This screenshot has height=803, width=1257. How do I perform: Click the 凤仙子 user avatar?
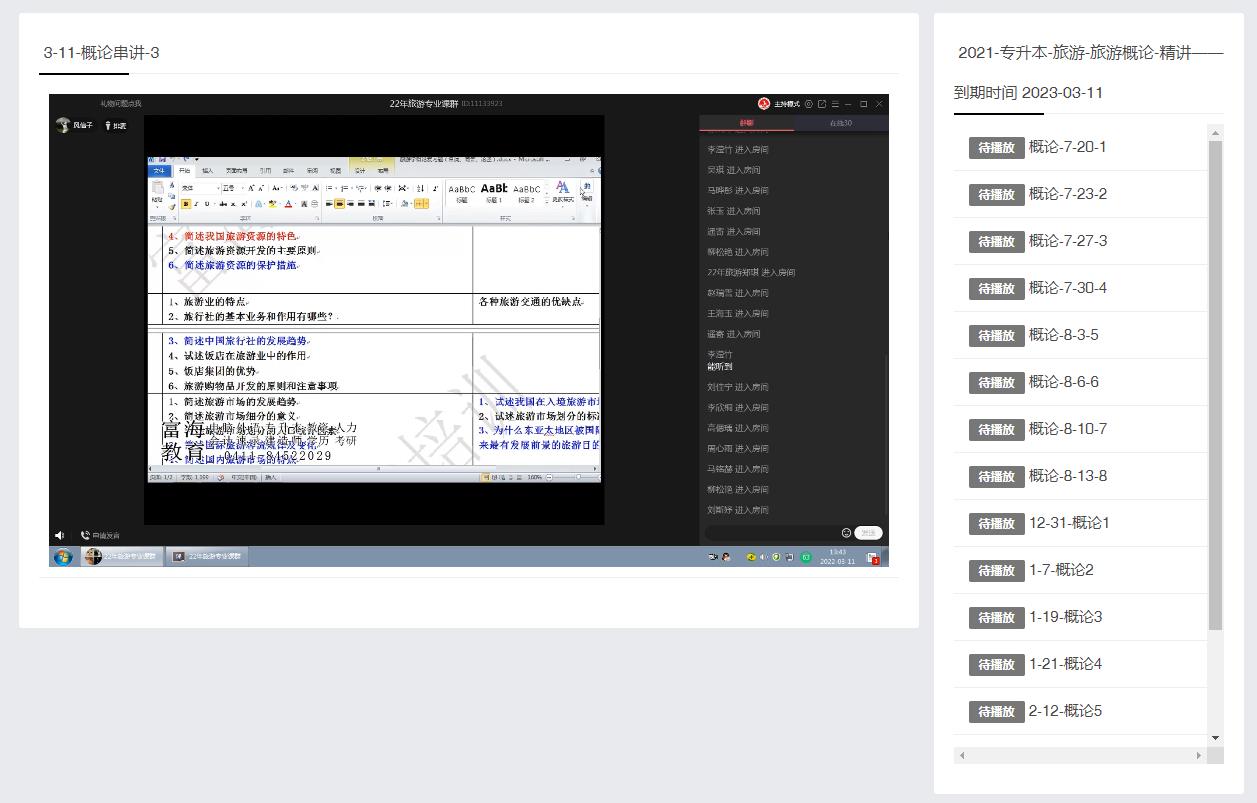tap(63, 126)
